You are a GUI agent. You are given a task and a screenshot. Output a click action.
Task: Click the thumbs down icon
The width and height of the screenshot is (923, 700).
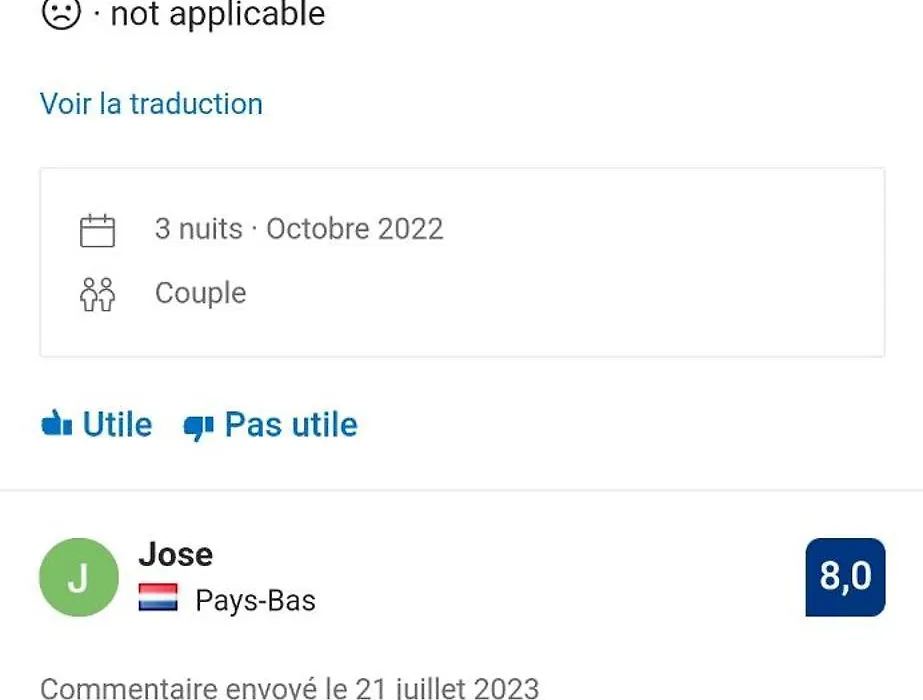(198, 428)
